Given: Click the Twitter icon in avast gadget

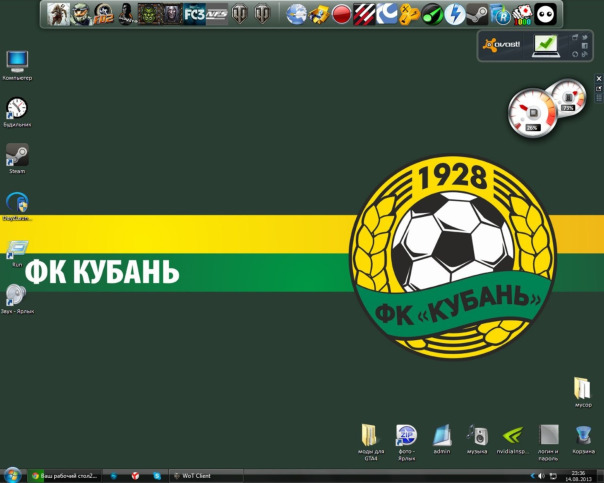Looking at the screenshot, I should tap(585, 37).
